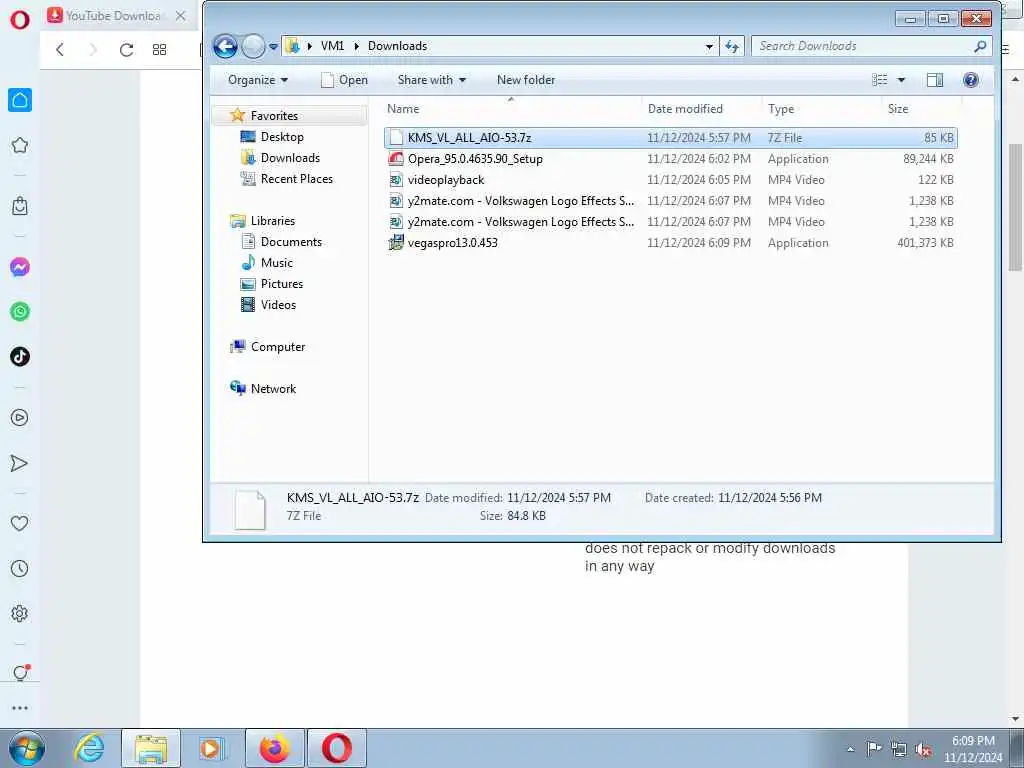Sort files by Name column
The width and height of the screenshot is (1024, 768).
tap(511, 109)
